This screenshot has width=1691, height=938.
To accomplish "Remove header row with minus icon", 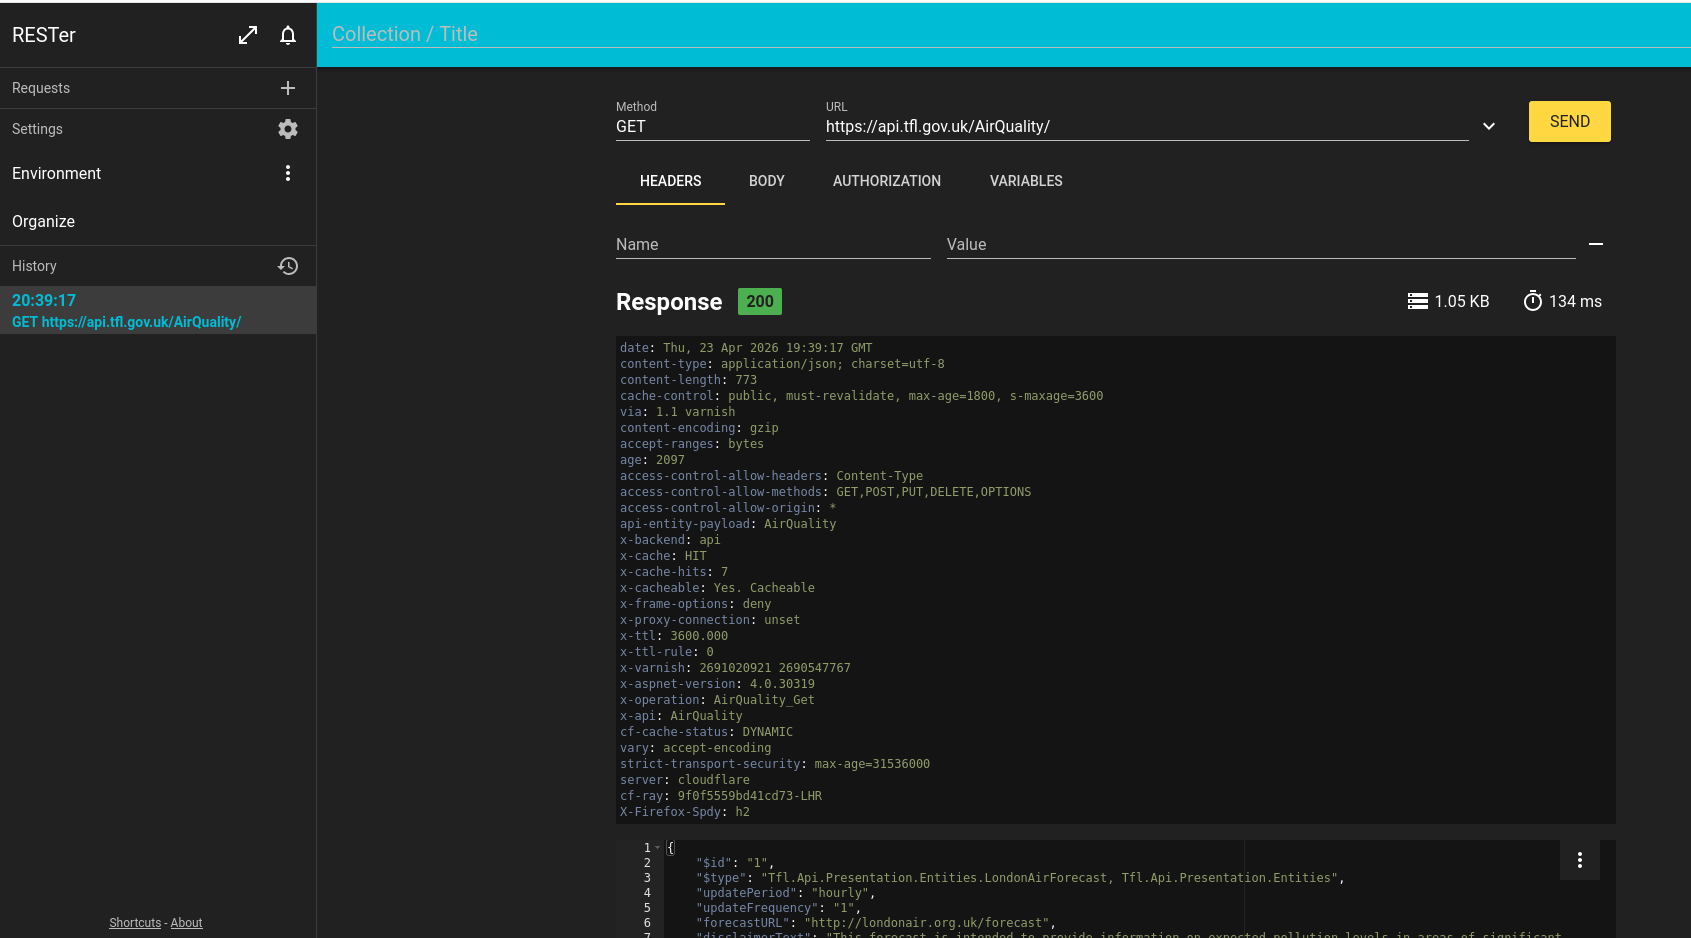I will point(1596,244).
